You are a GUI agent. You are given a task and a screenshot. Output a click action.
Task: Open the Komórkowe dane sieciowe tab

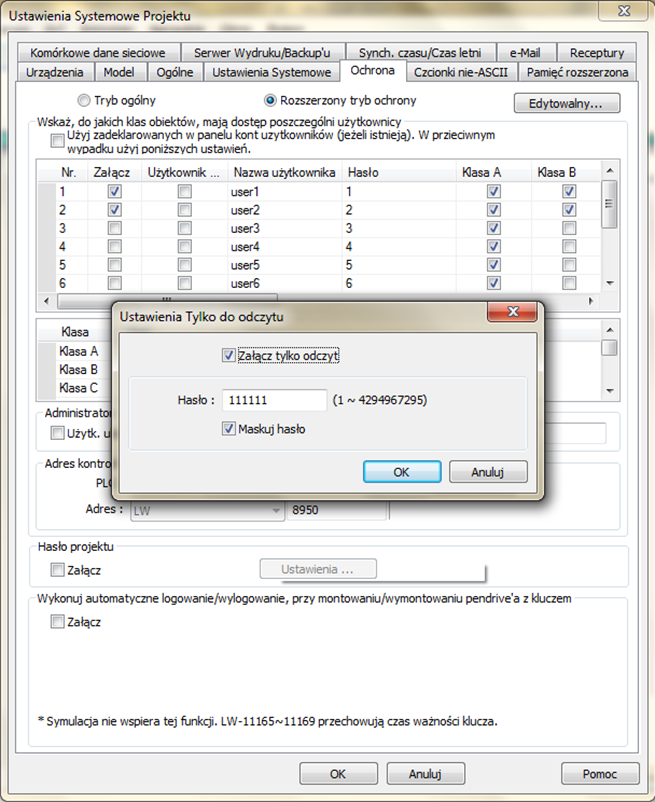(98, 53)
